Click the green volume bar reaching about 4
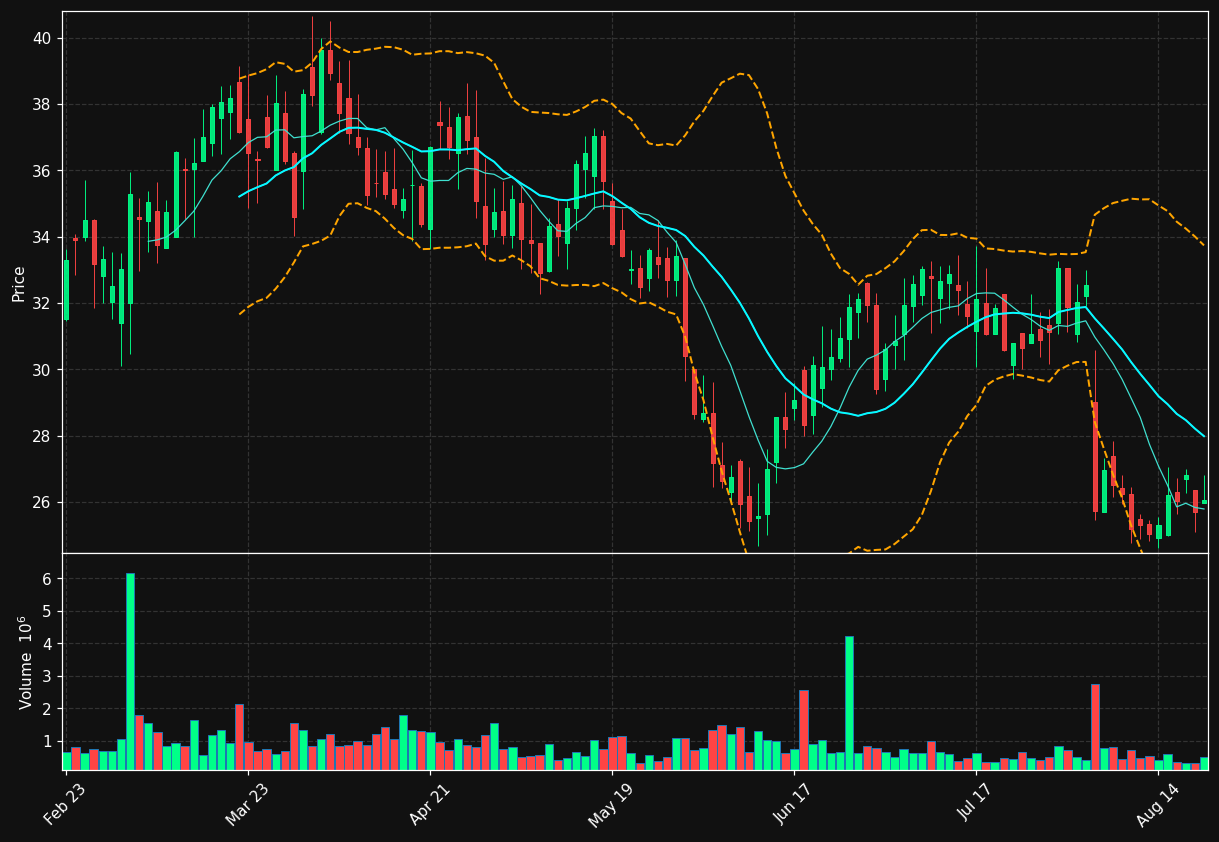Viewport: 1219px width, 842px height. pos(849,703)
